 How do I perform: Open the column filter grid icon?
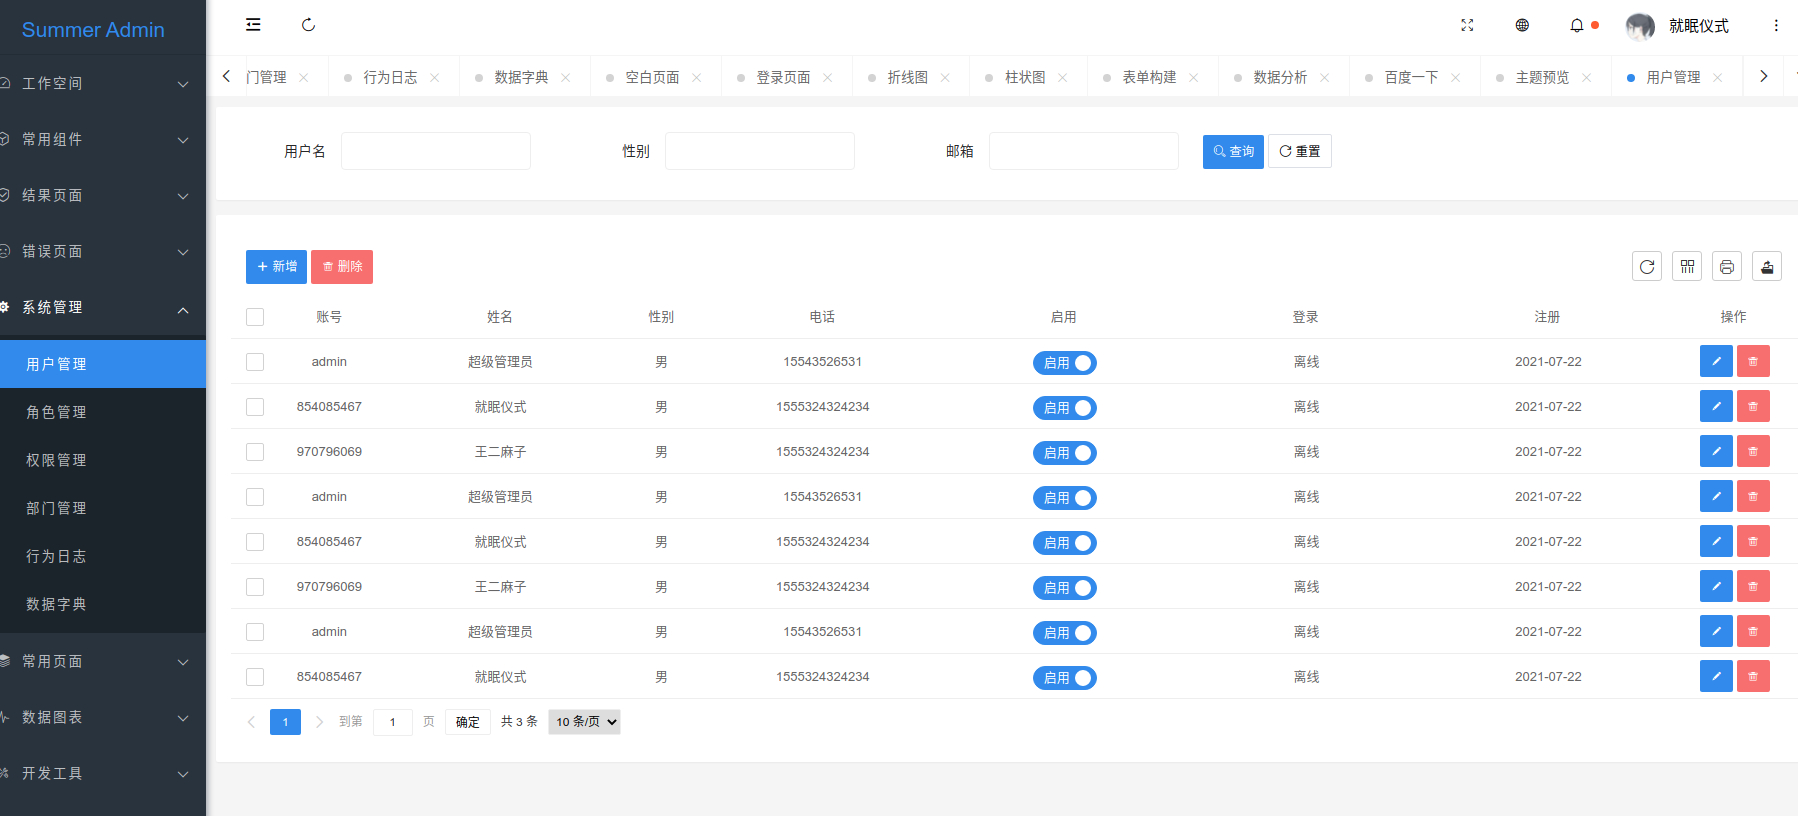(x=1687, y=266)
